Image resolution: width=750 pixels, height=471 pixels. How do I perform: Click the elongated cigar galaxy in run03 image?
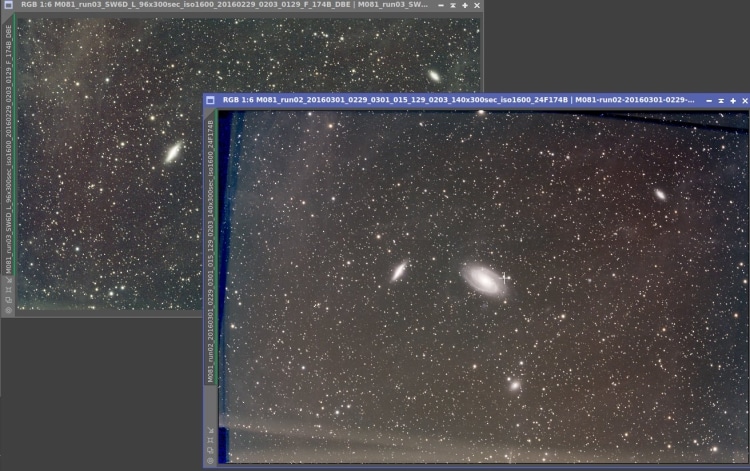[x=173, y=152]
